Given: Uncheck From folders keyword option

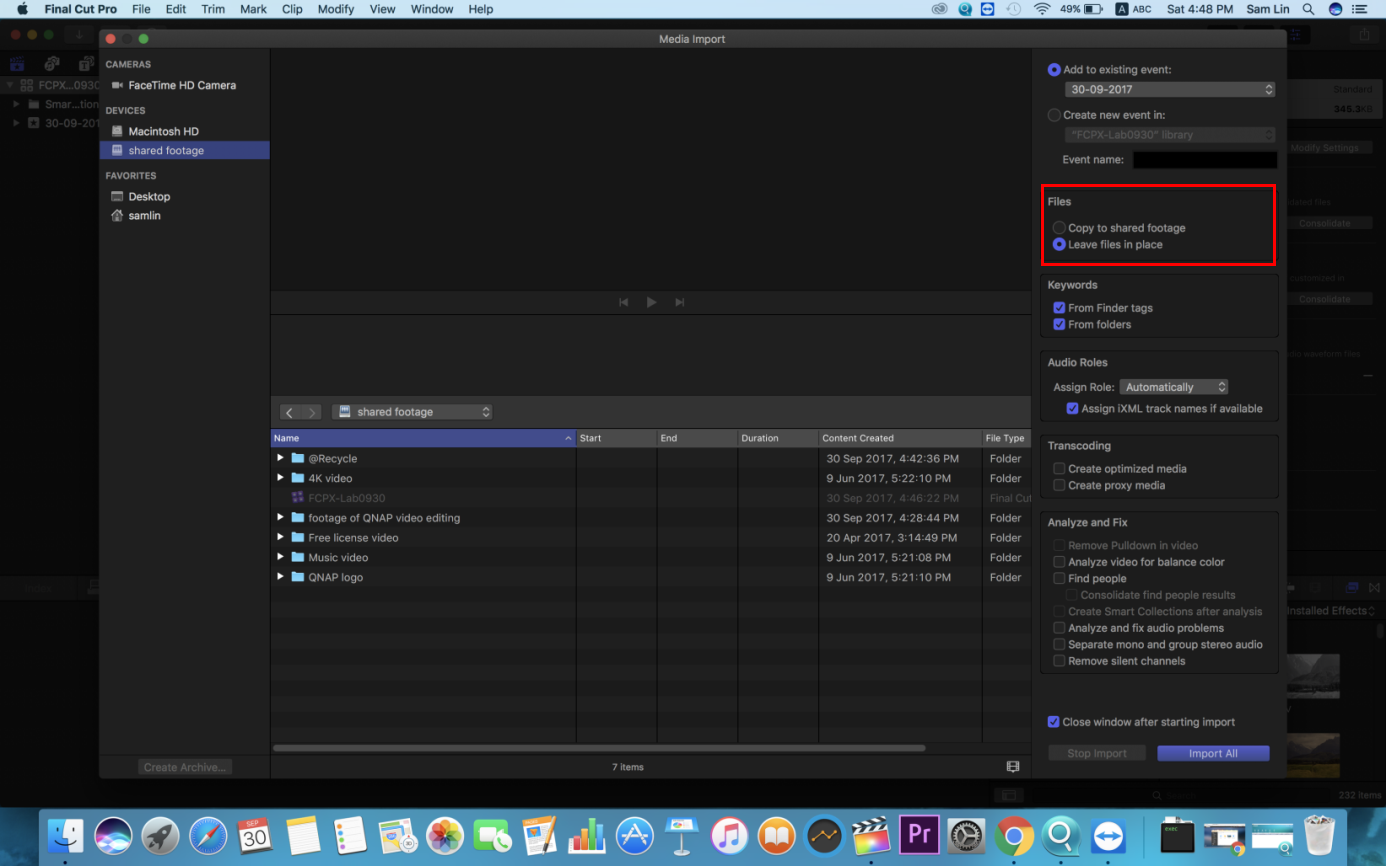Looking at the screenshot, I should coord(1059,324).
